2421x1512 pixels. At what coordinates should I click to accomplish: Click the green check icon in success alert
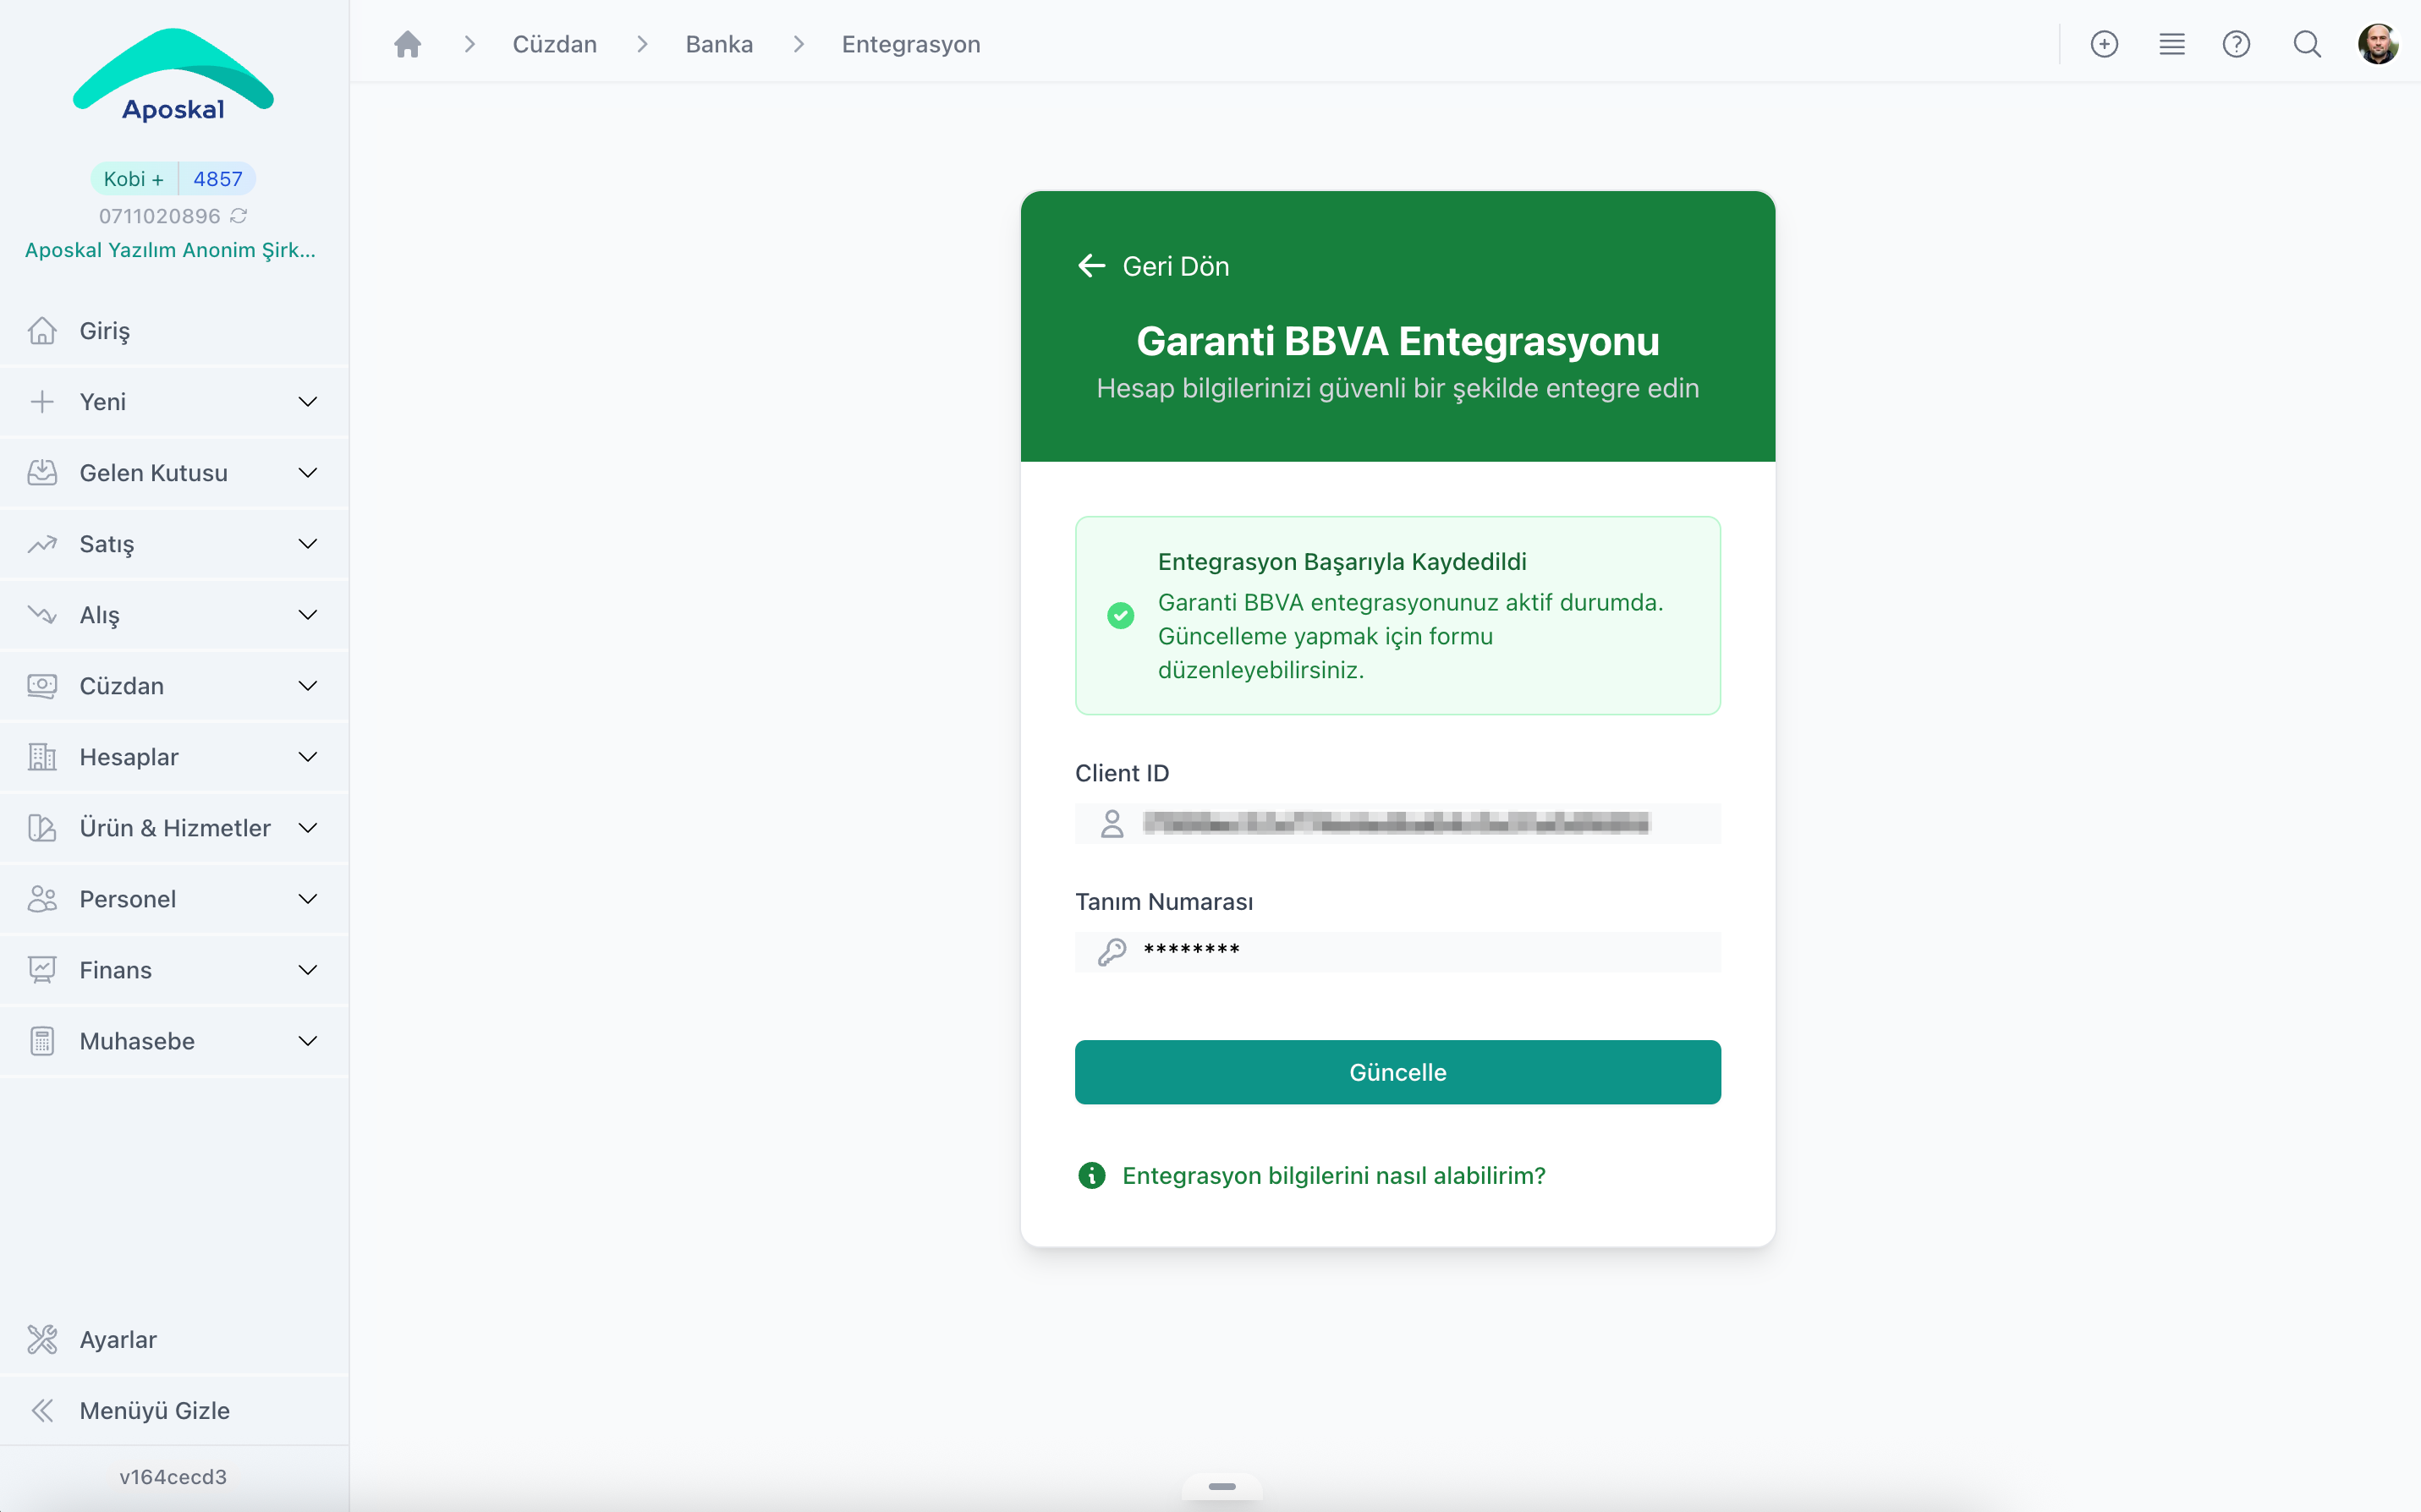[1120, 615]
